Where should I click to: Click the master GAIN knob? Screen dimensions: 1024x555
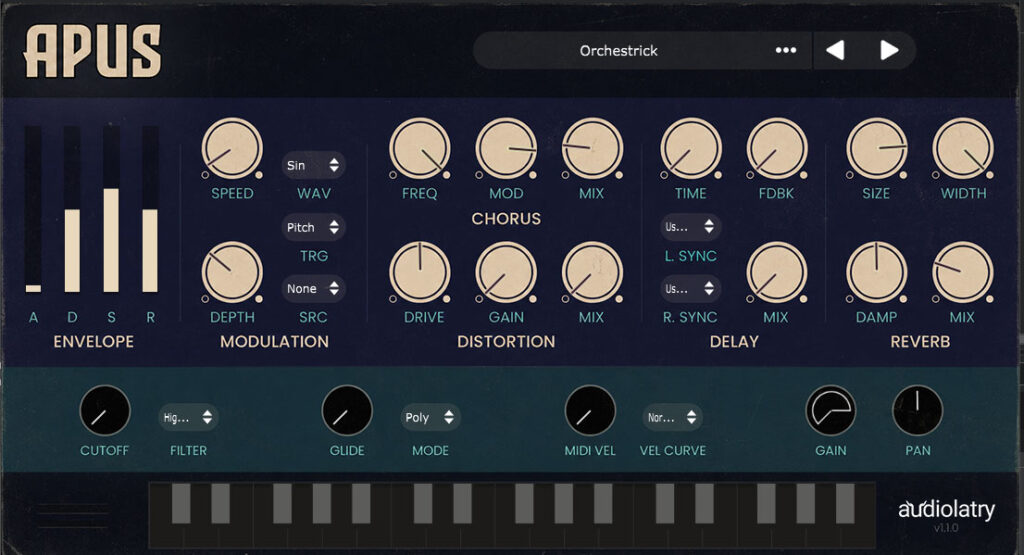click(x=831, y=411)
